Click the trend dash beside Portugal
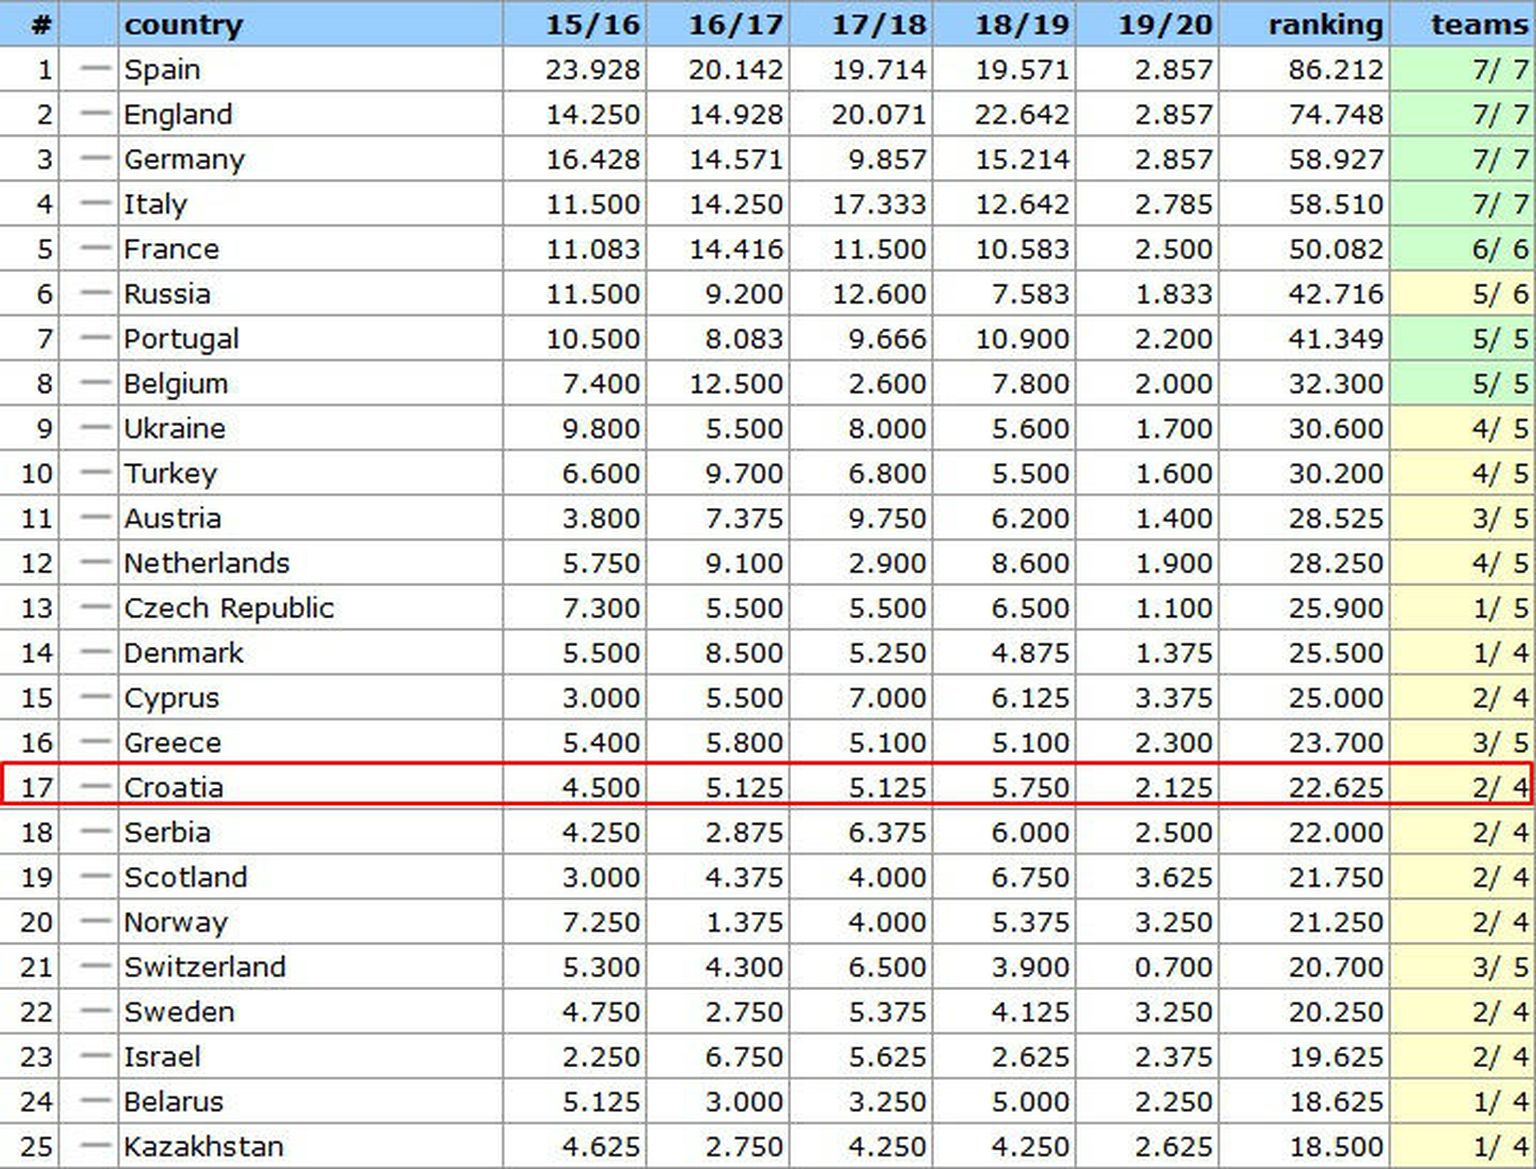This screenshot has height=1169, width=1536. (94, 338)
